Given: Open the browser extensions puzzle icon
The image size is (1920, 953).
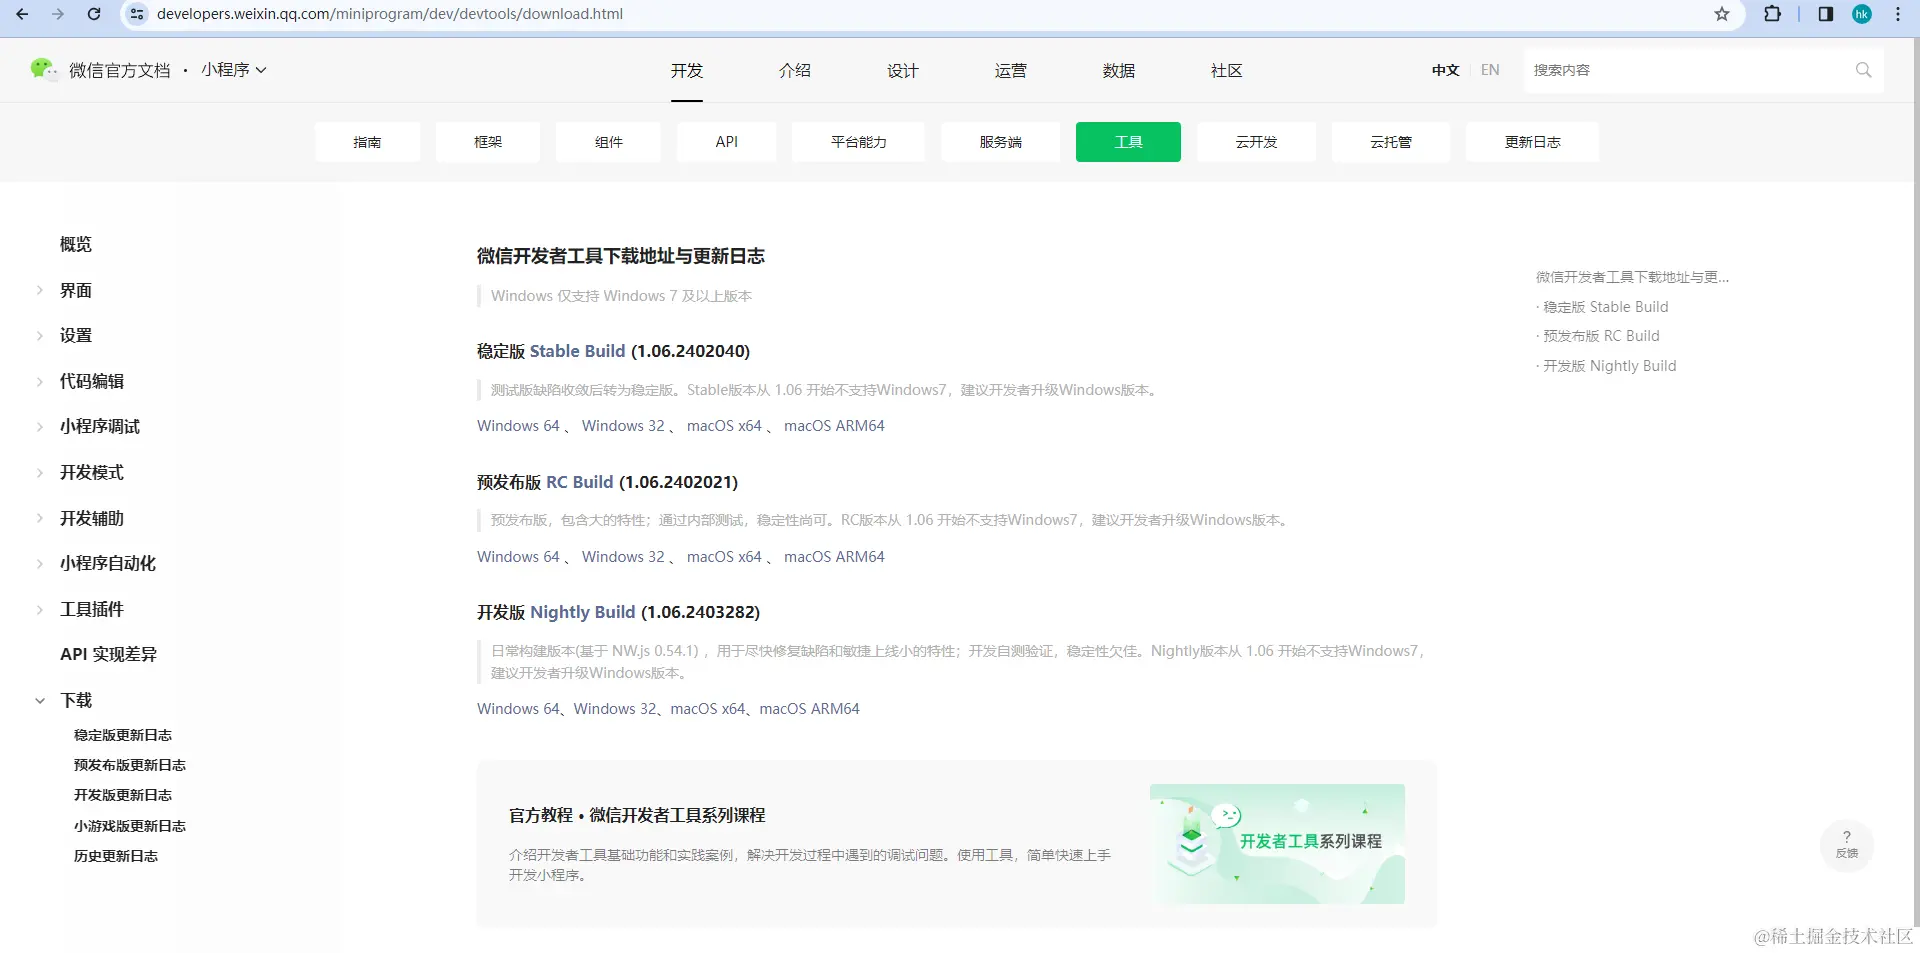Looking at the screenshot, I should click(1773, 14).
